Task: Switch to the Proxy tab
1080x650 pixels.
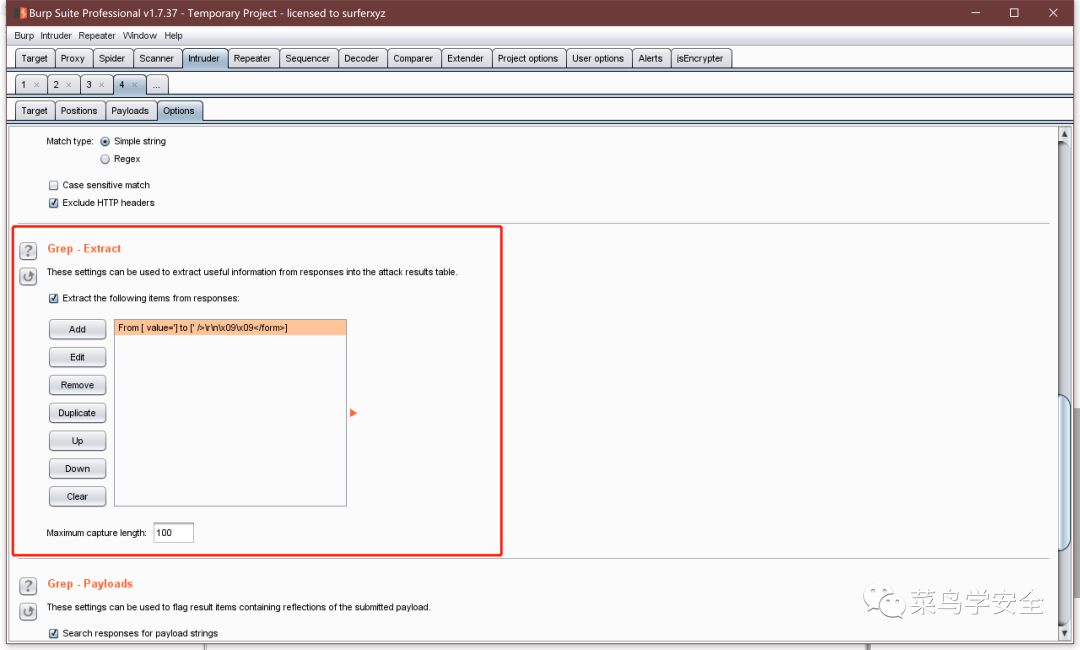Action: coord(72,59)
